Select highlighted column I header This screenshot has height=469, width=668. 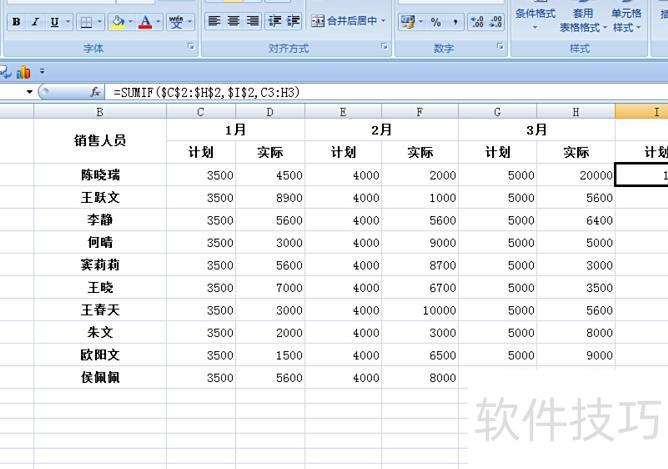[x=642, y=112]
